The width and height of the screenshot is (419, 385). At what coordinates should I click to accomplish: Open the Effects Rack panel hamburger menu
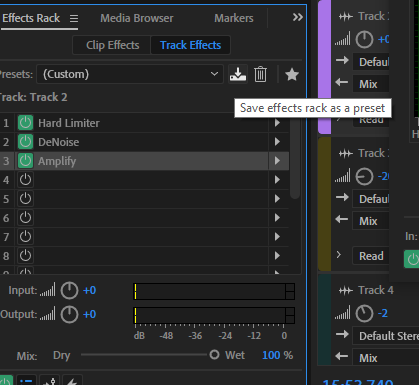[x=74, y=18]
